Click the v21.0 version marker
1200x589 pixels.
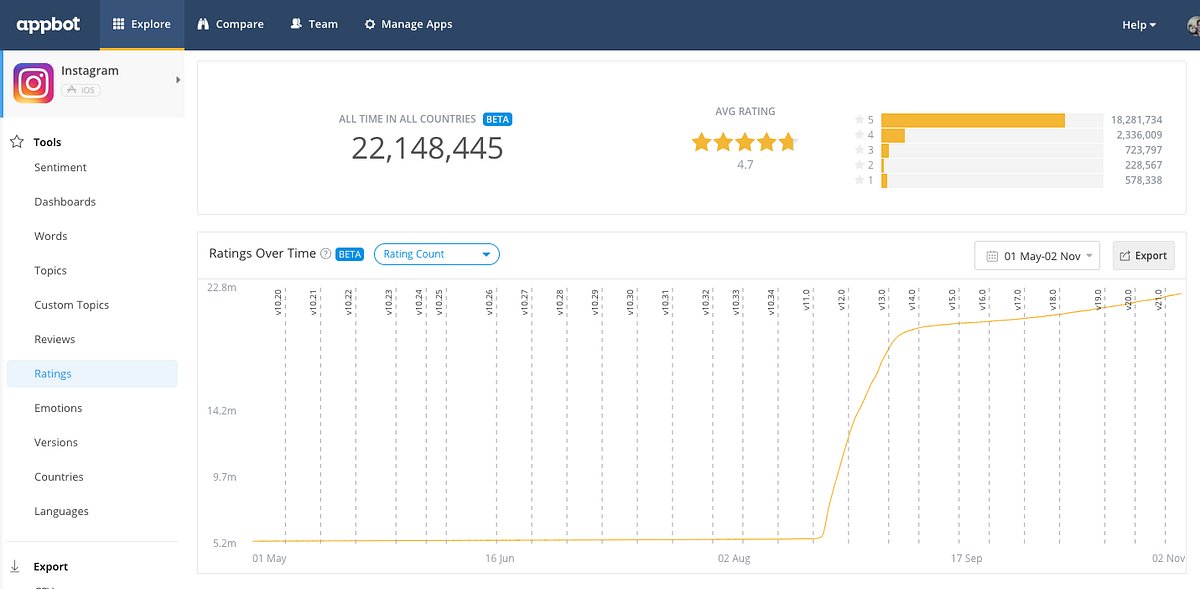[x=1158, y=300]
